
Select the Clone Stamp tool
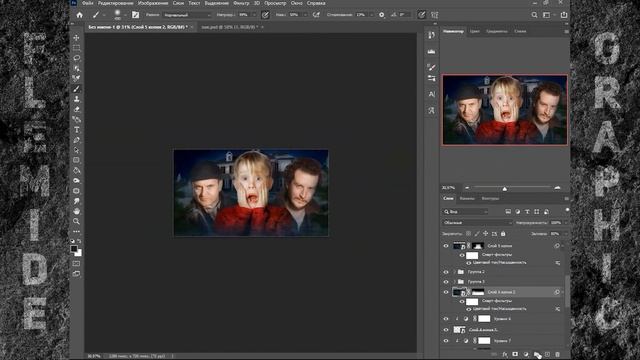tap(76, 99)
